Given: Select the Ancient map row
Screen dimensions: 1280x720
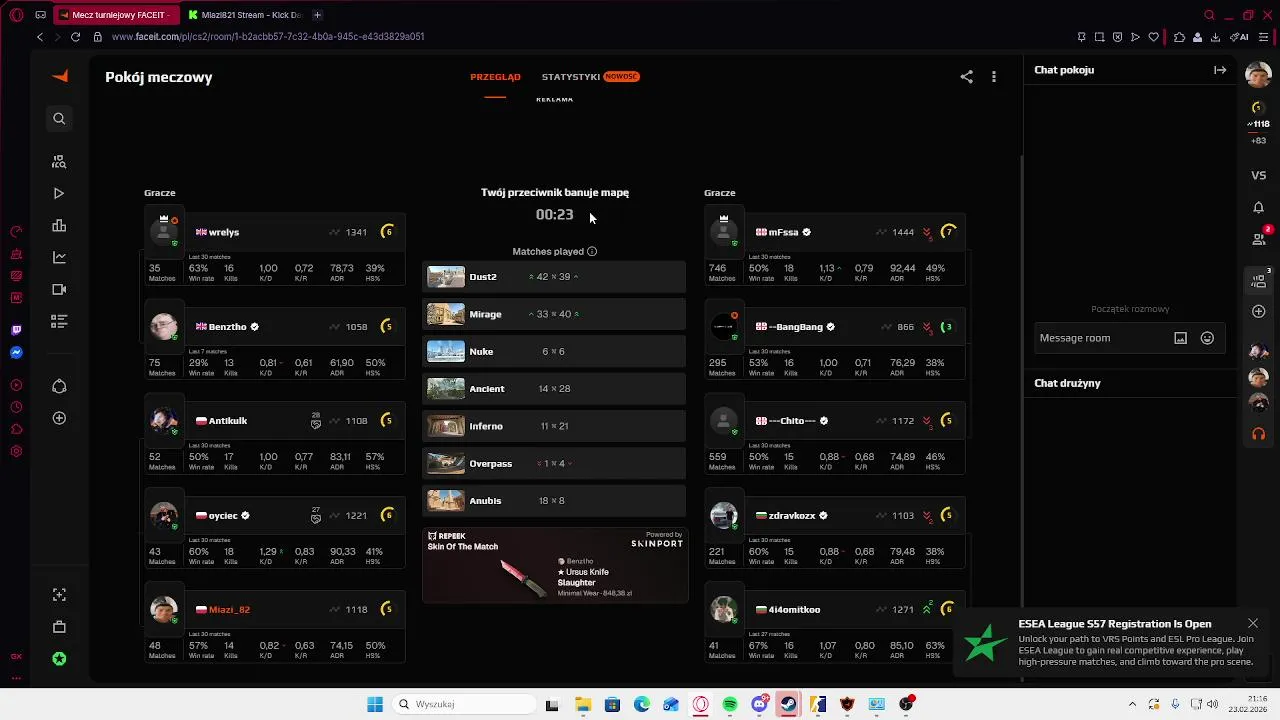Looking at the screenshot, I should [554, 389].
